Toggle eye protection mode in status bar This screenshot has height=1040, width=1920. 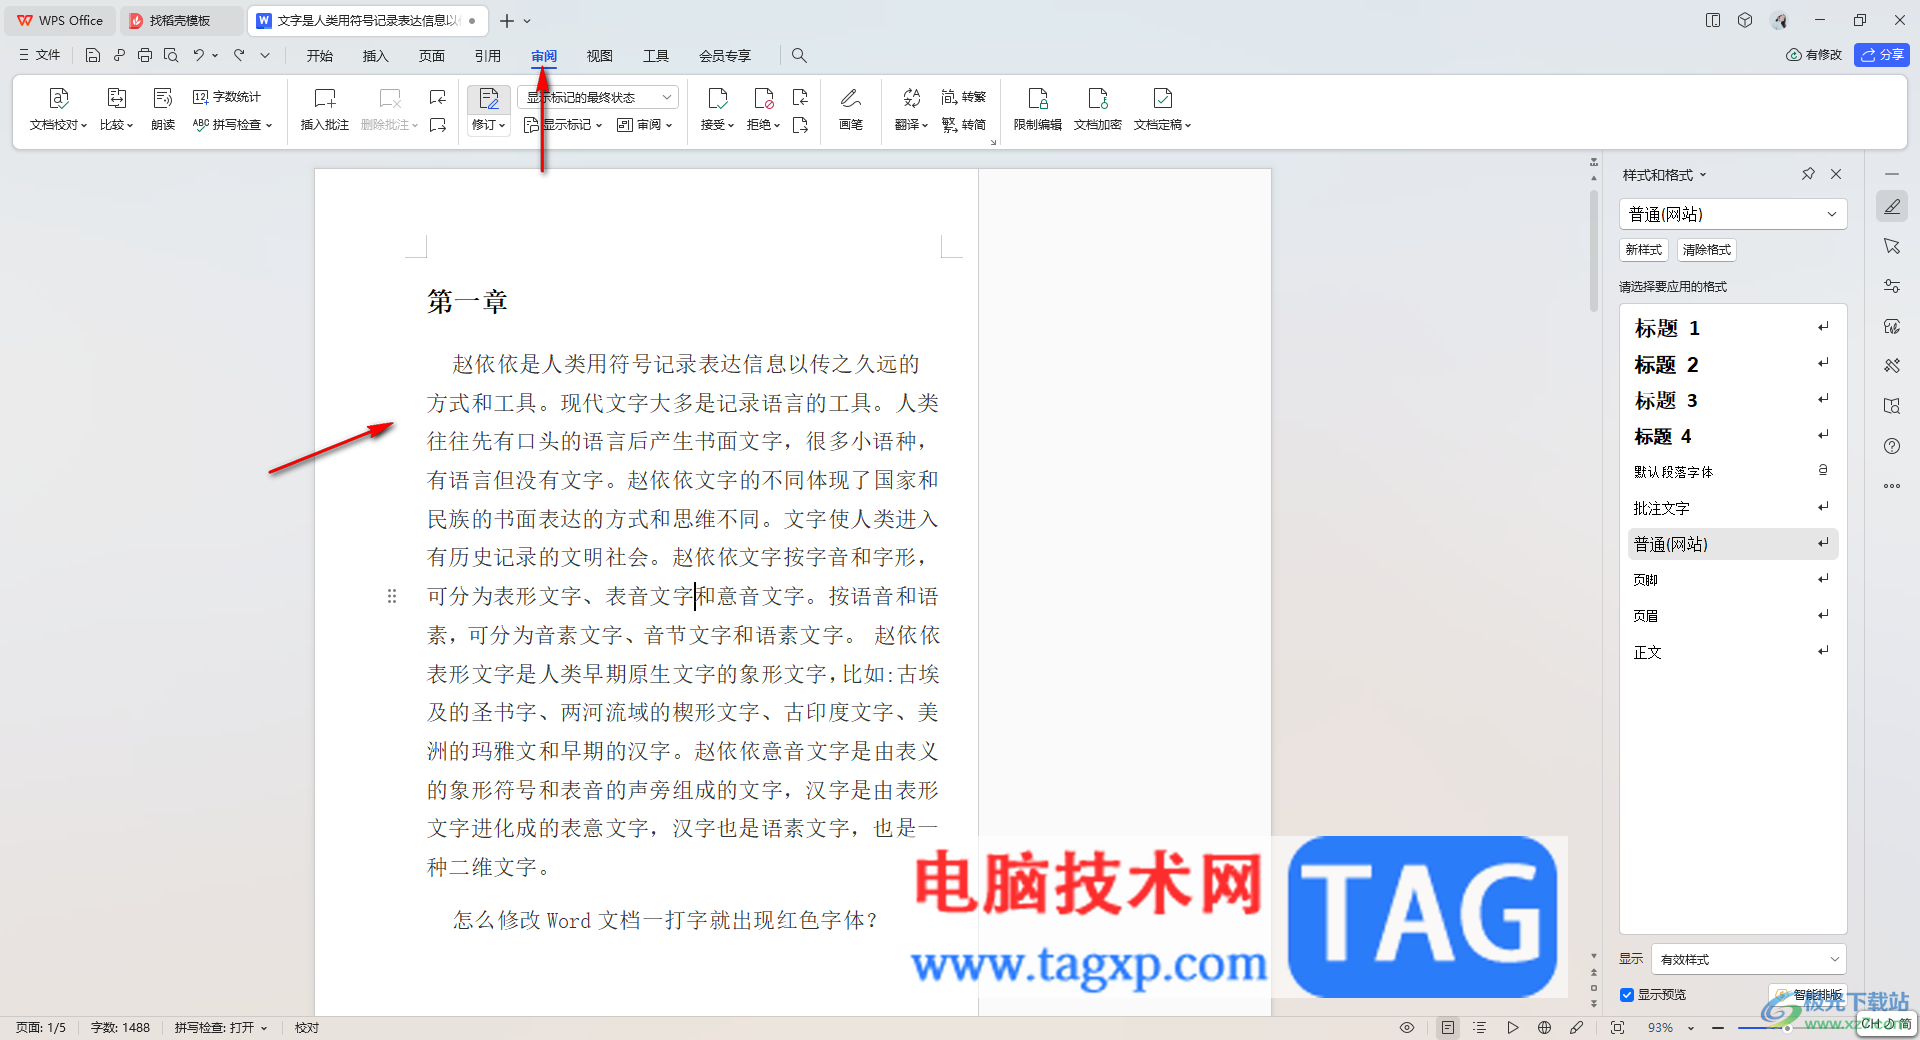point(1407,1028)
